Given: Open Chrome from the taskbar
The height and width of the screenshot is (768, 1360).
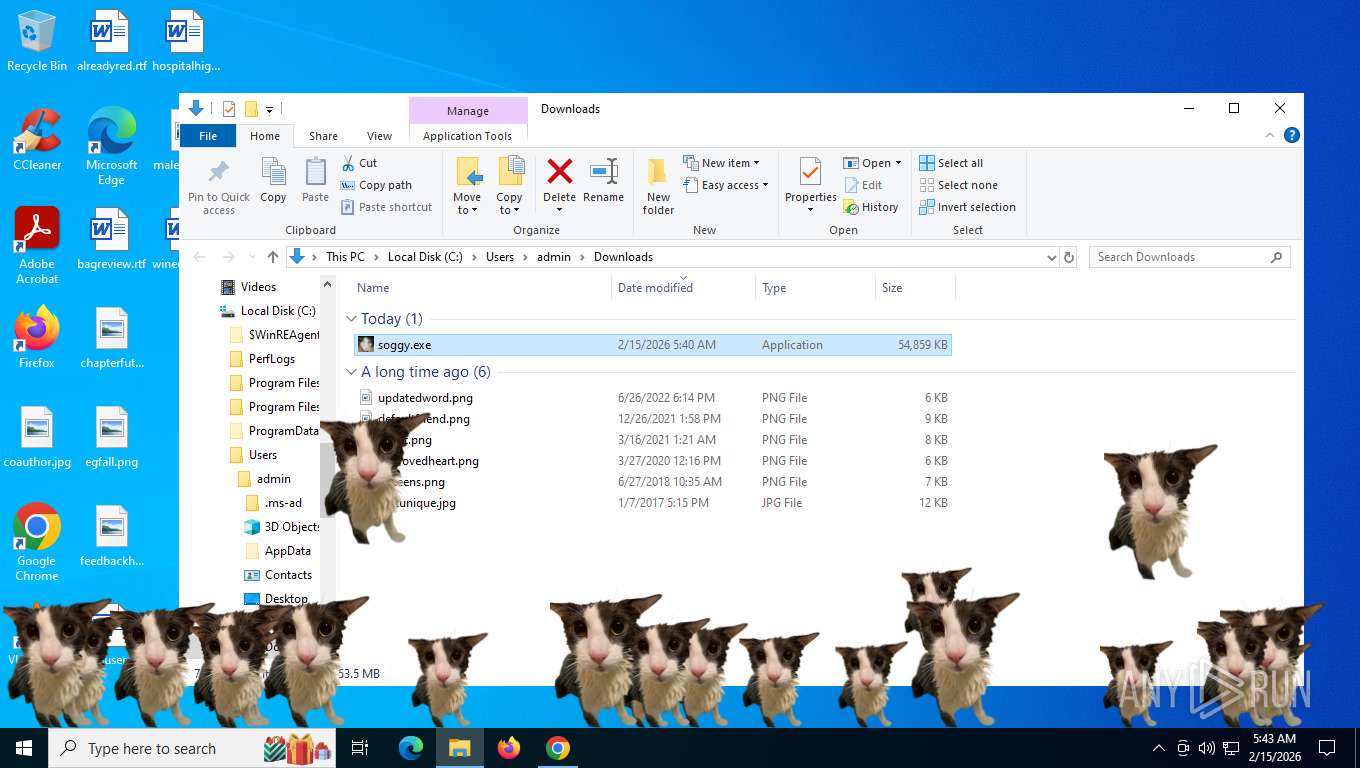Looking at the screenshot, I should [558, 748].
